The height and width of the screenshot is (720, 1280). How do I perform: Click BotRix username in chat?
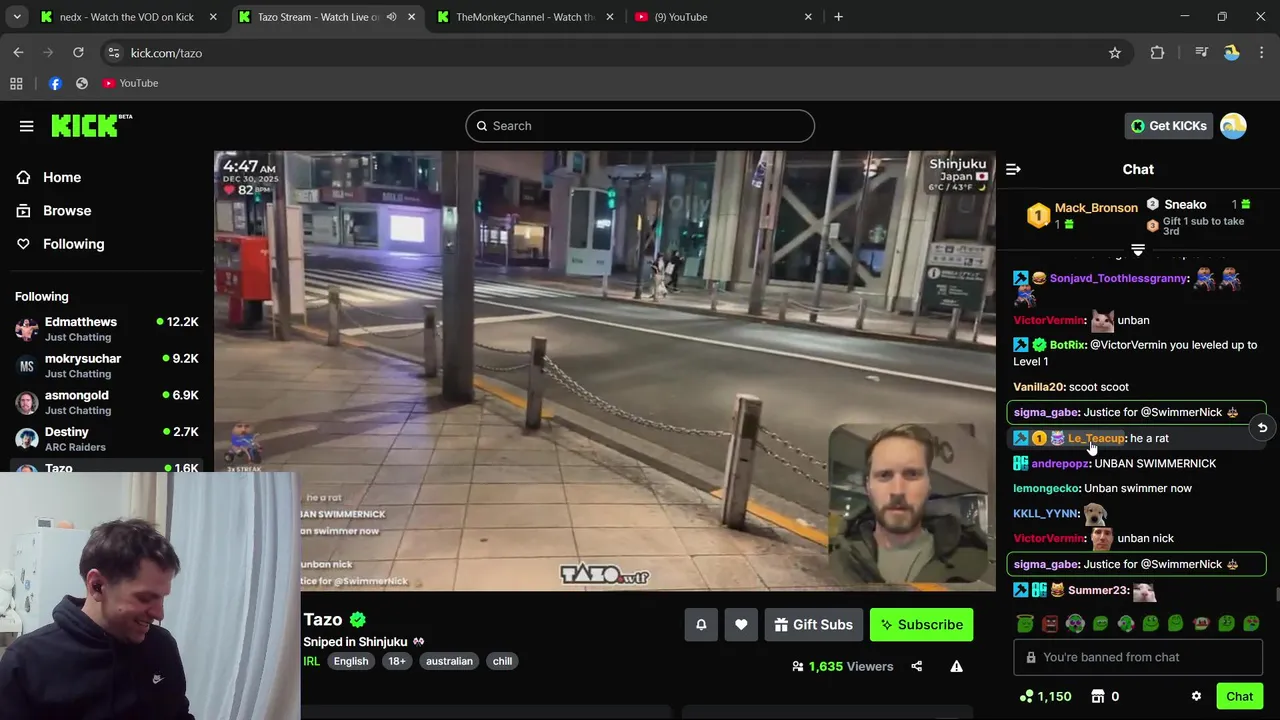pyautogui.click(x=1067, y=345)
